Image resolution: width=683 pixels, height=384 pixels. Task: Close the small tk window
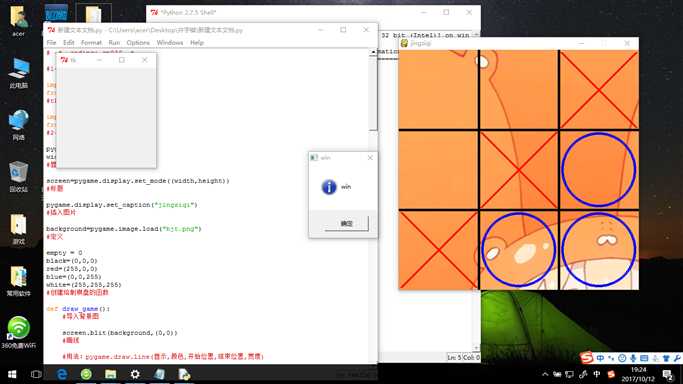pos(145,60)
